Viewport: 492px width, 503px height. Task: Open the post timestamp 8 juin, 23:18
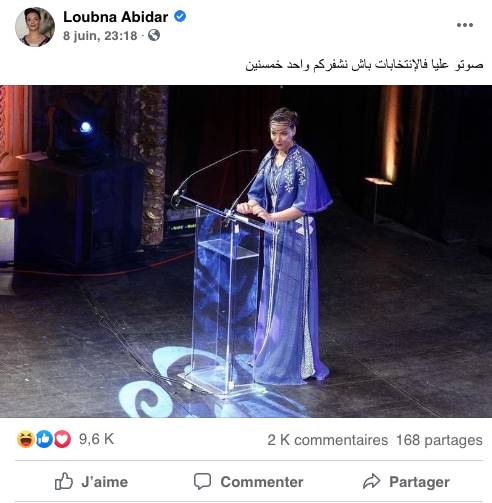click(100, 36)
